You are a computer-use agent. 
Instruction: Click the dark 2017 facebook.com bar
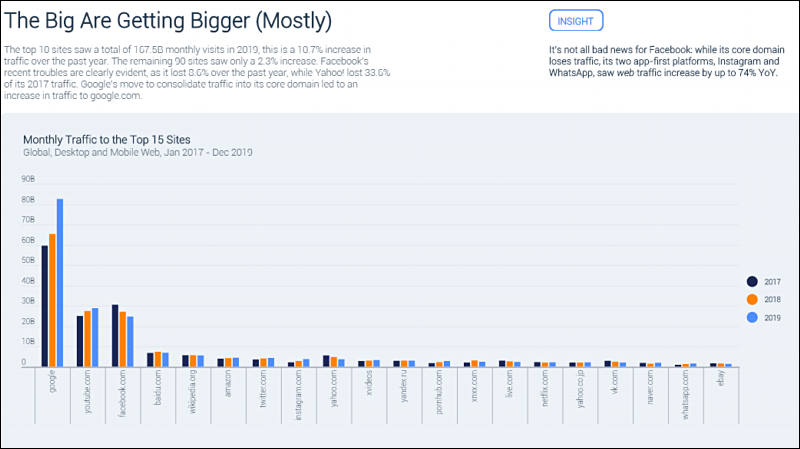pos(115,335)
